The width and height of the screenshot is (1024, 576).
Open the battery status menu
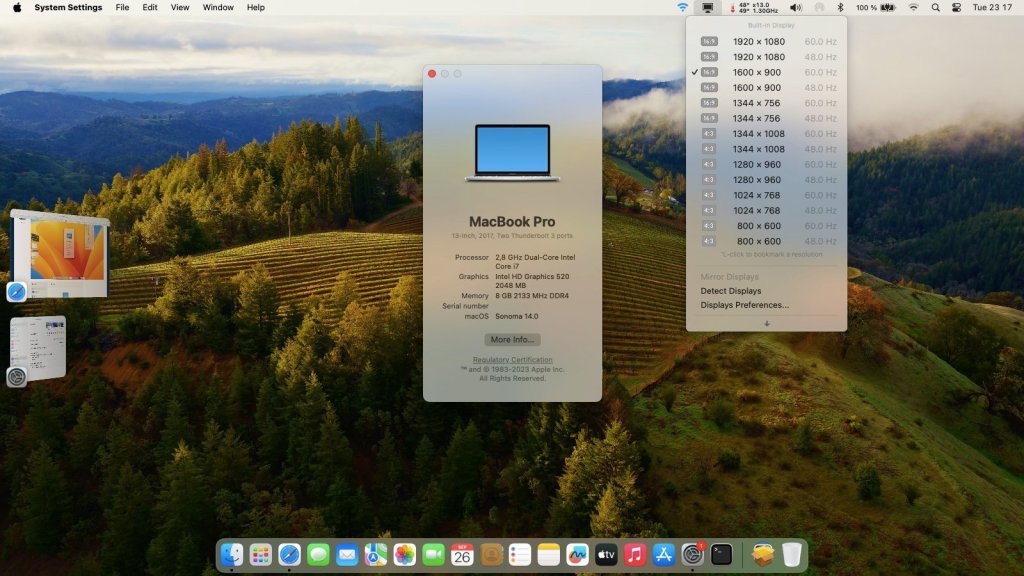[886, 7]
